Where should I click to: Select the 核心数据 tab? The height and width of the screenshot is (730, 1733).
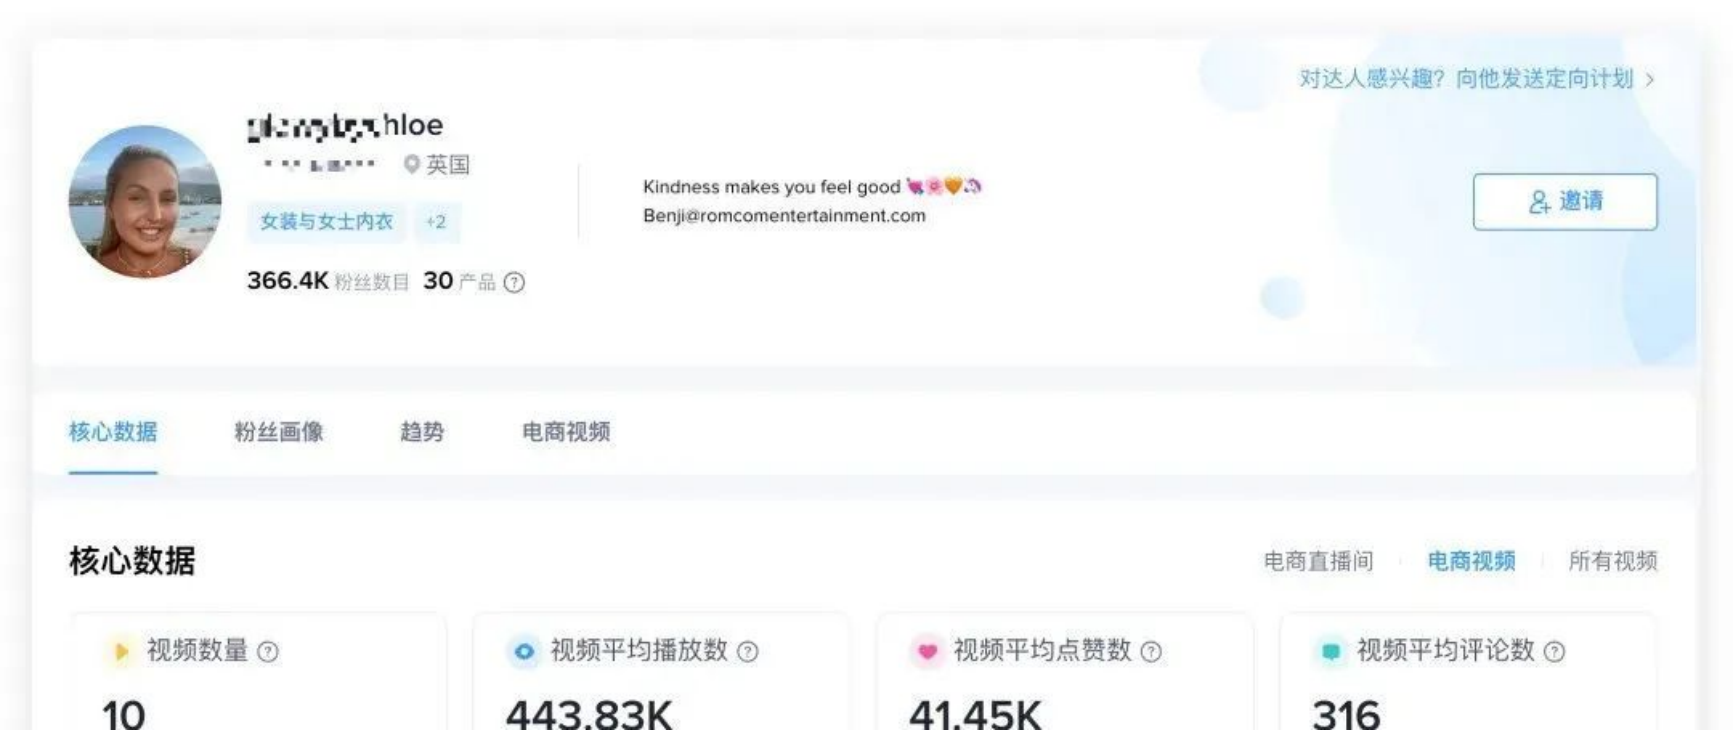(113, 432)
